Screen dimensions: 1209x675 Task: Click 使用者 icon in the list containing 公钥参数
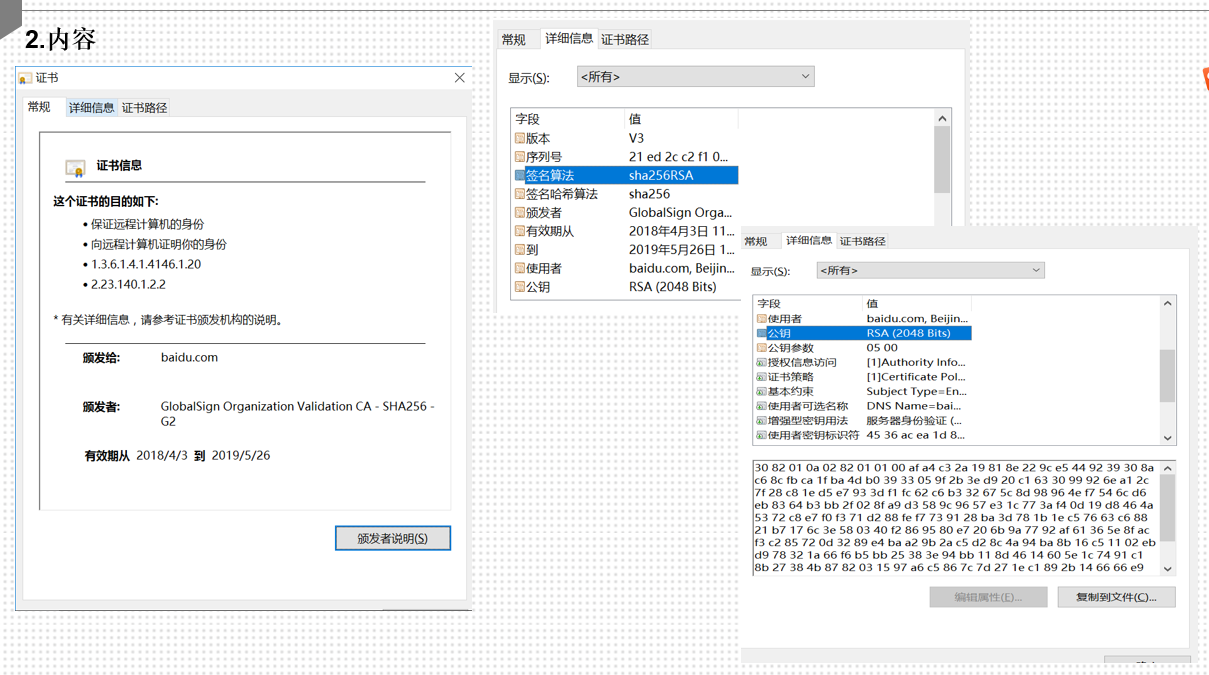click(x=762, y=318)
